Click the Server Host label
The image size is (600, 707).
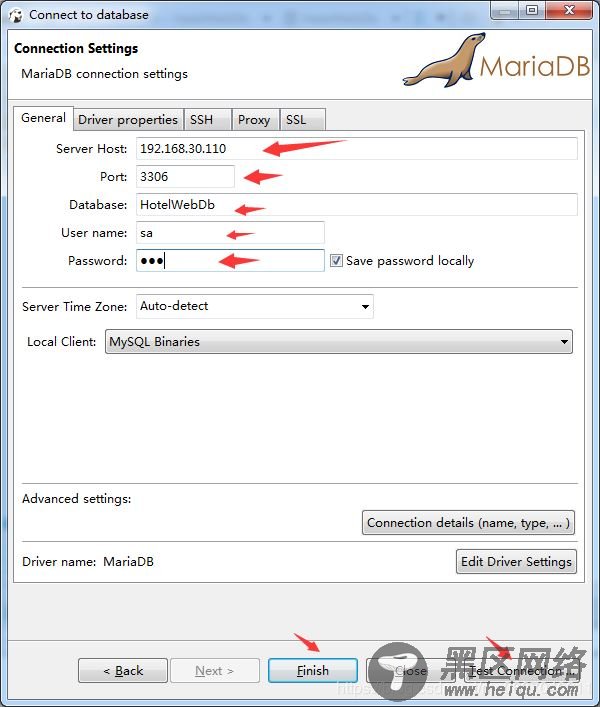coord(92,149)
